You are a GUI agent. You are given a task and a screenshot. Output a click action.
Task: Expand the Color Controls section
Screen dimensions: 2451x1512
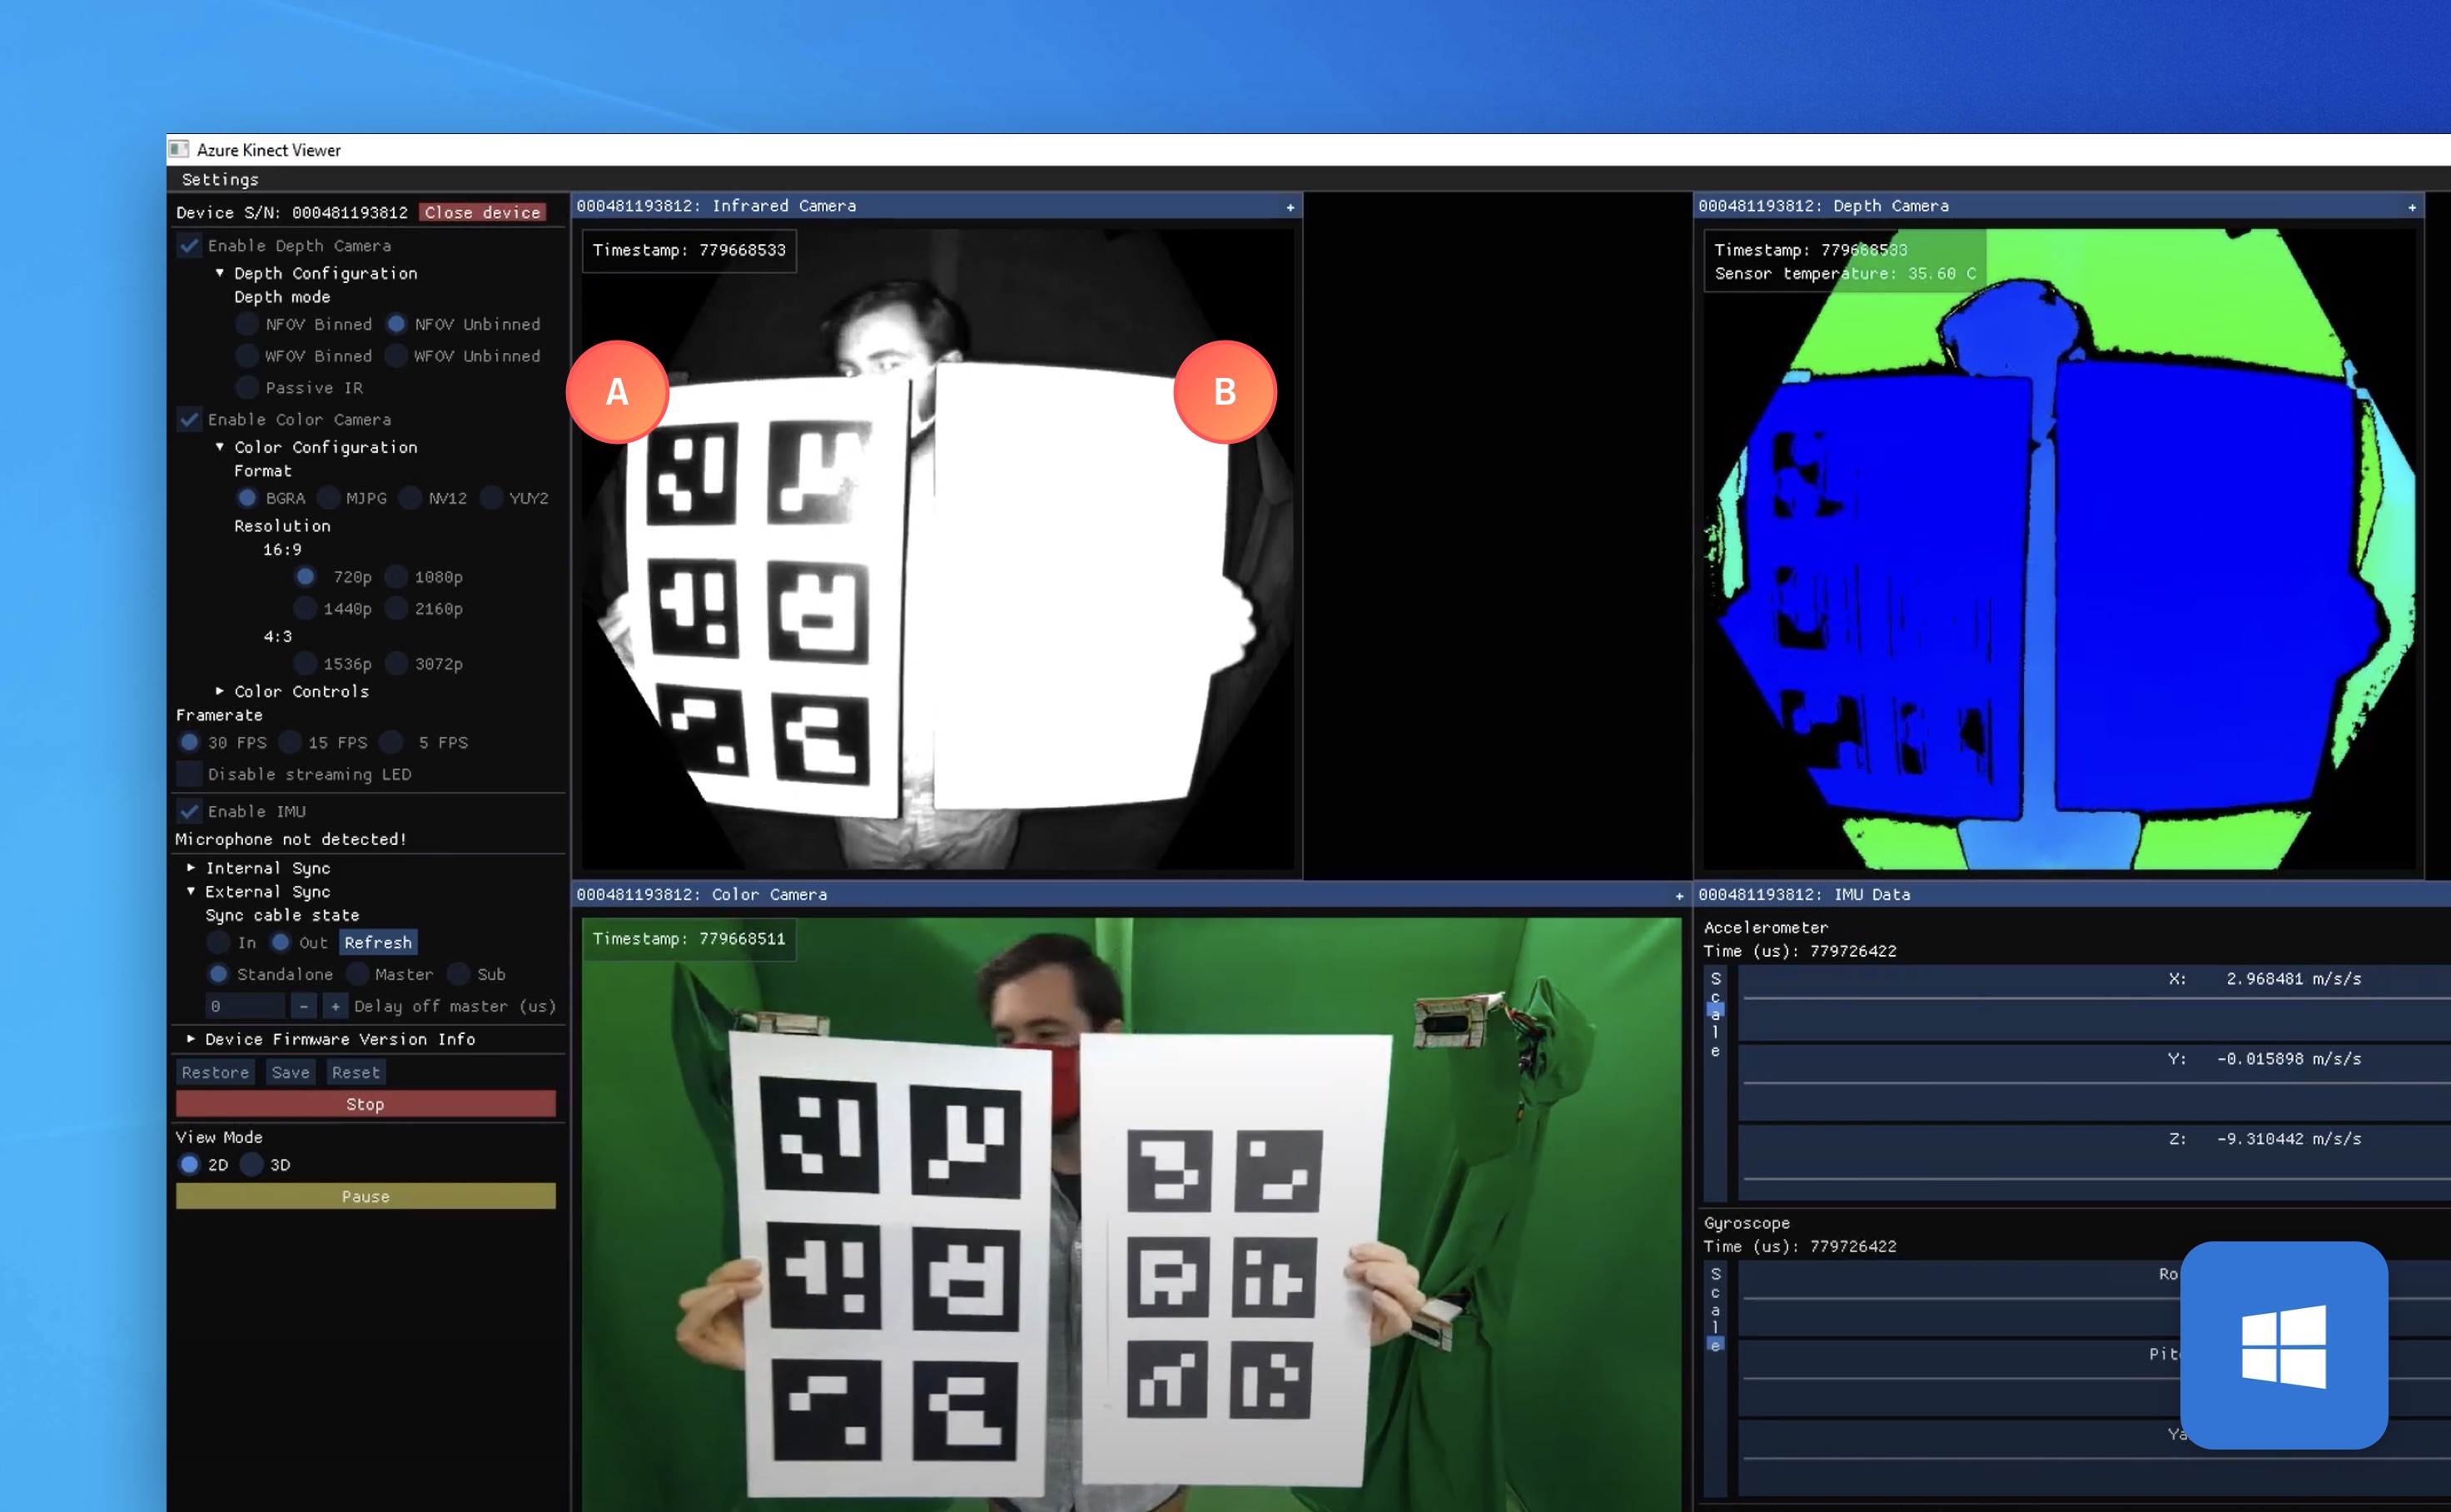point(220,691)
